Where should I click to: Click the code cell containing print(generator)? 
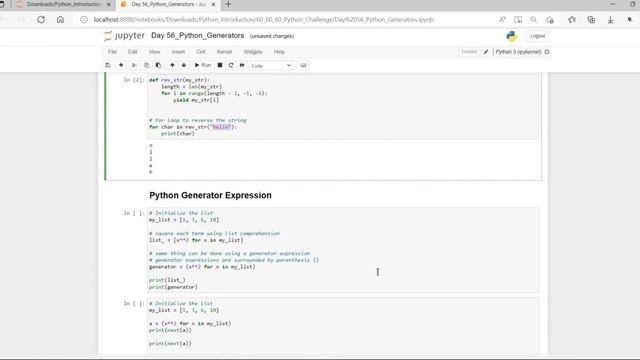(343, 250)
